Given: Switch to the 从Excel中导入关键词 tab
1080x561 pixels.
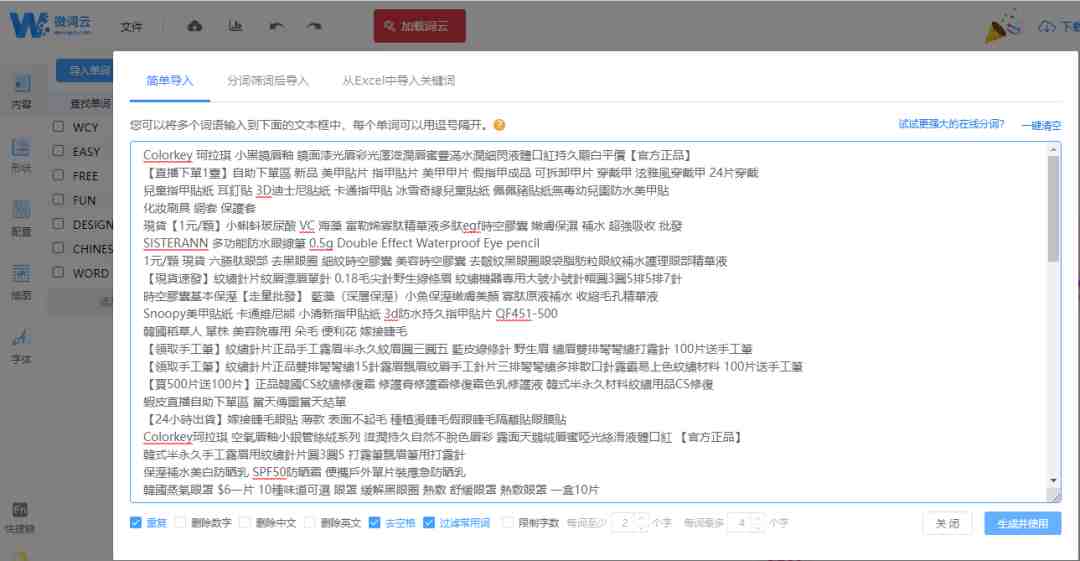Looking at the screenshot, I should tap(399, 81).
